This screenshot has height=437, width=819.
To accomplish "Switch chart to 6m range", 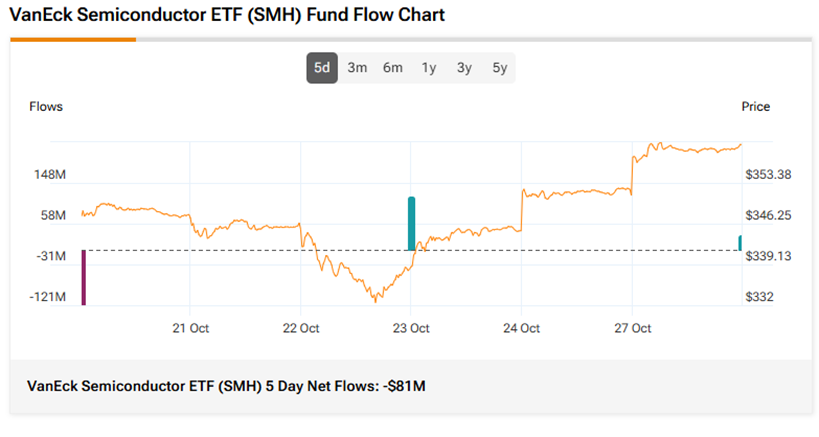I will (393, 68).
